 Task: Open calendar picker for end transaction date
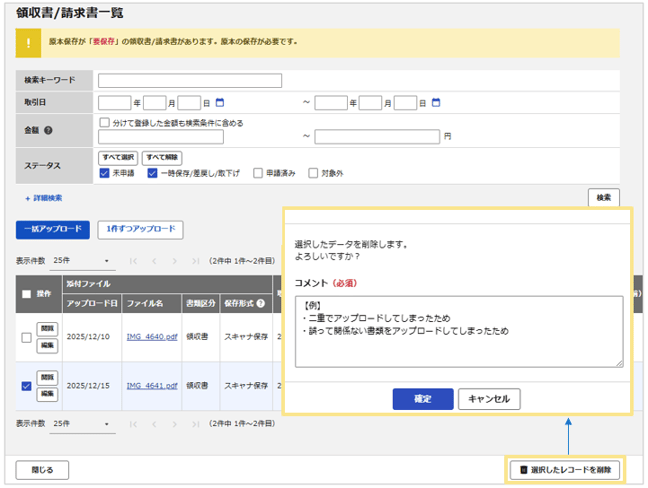(x=436, y=102)
